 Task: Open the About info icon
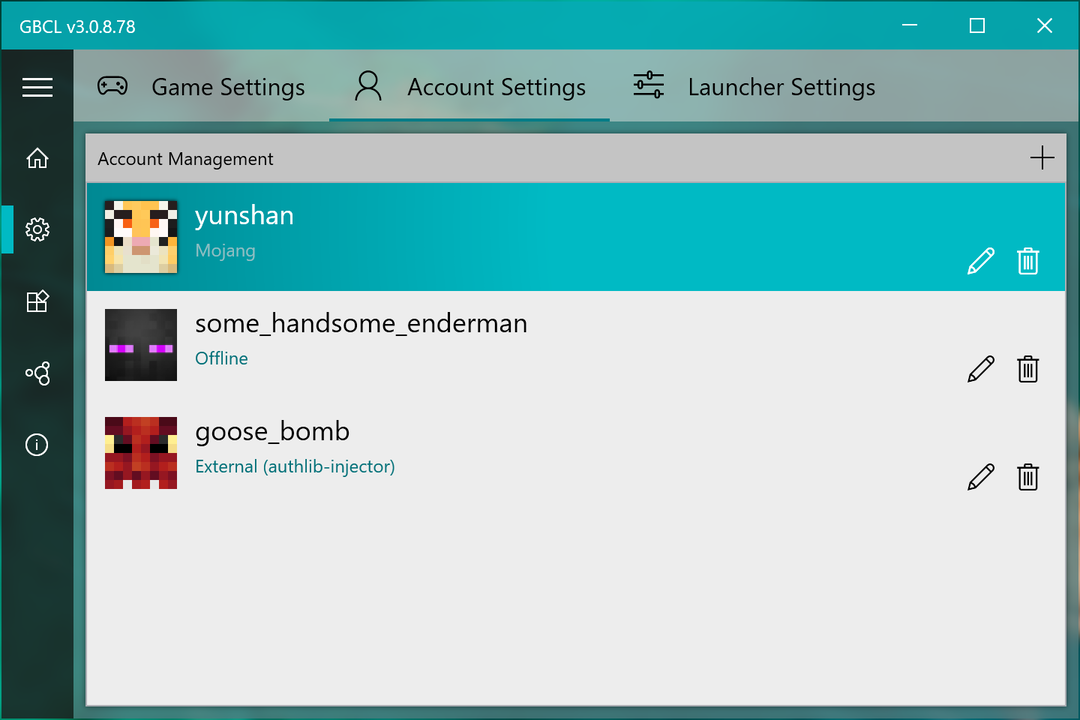37,445
